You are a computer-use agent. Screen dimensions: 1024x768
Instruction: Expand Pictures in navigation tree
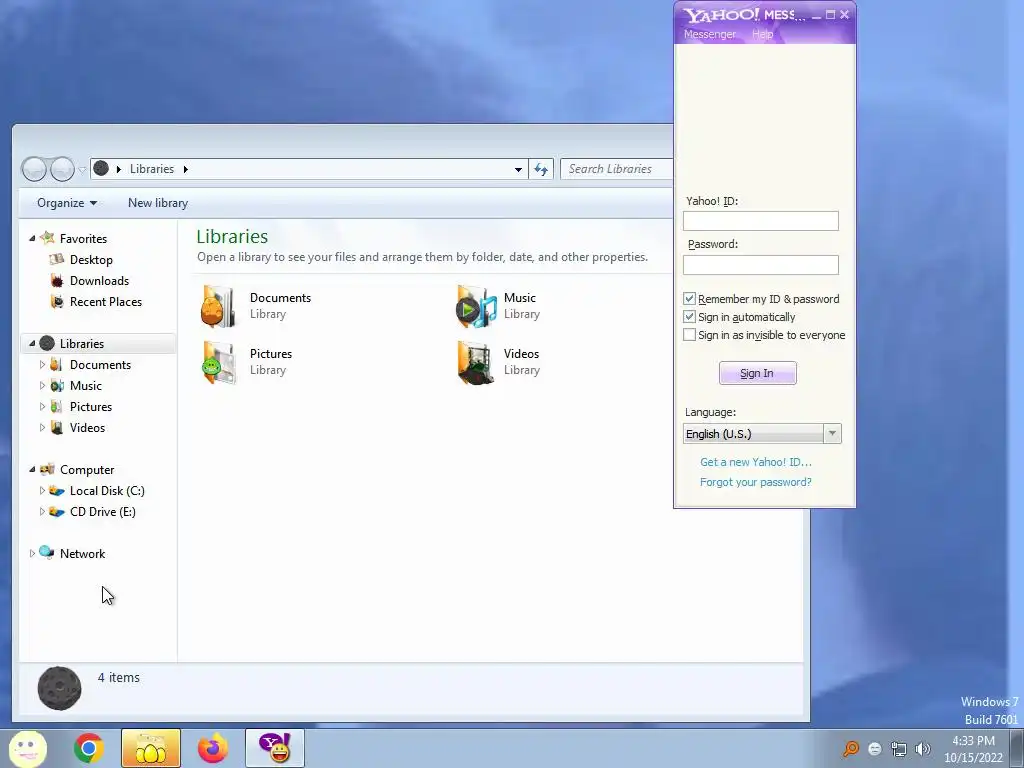tap(42, 406)
